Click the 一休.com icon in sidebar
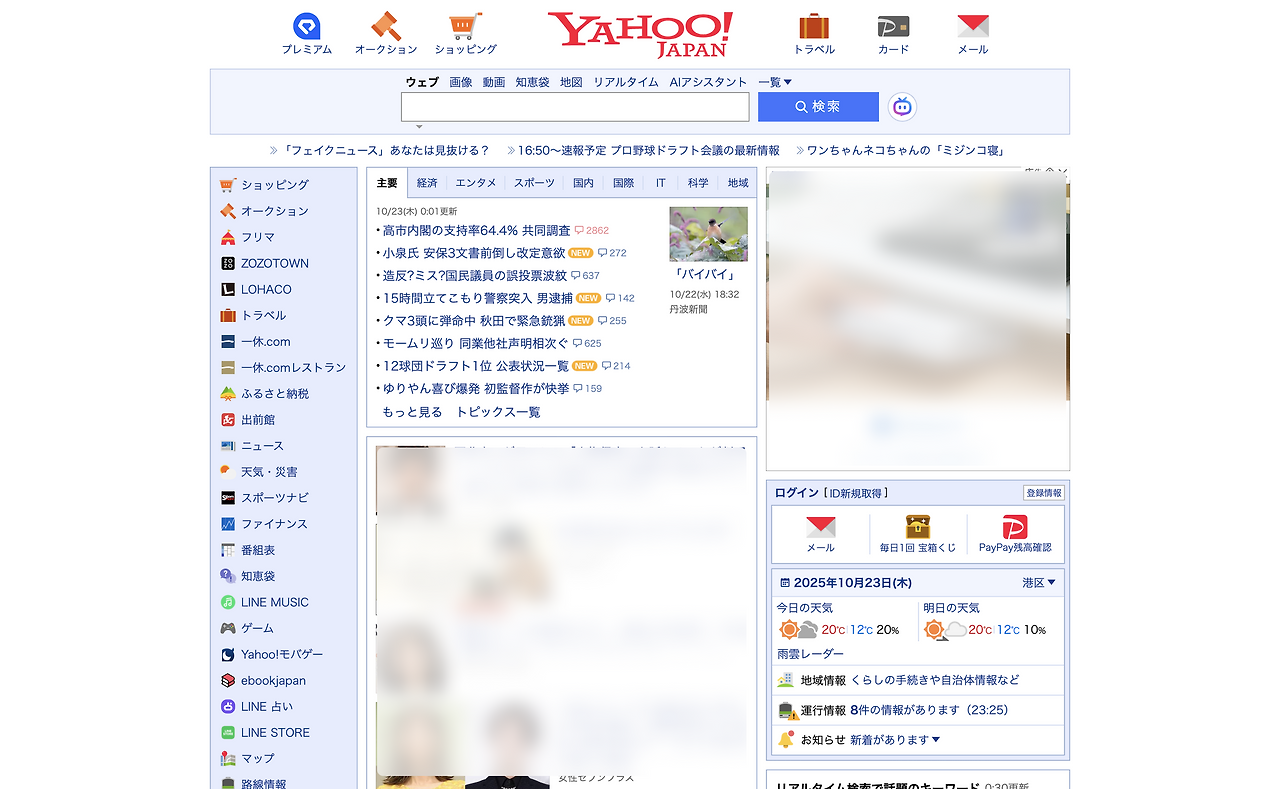The width and height of the screenshot is (1280, 789). [x=228, y=341]
